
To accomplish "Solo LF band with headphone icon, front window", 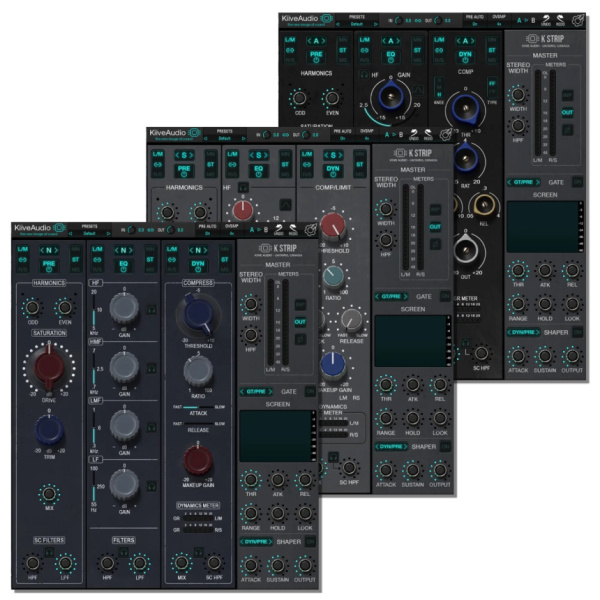I will pyautogui.click(x=152, y=486).
